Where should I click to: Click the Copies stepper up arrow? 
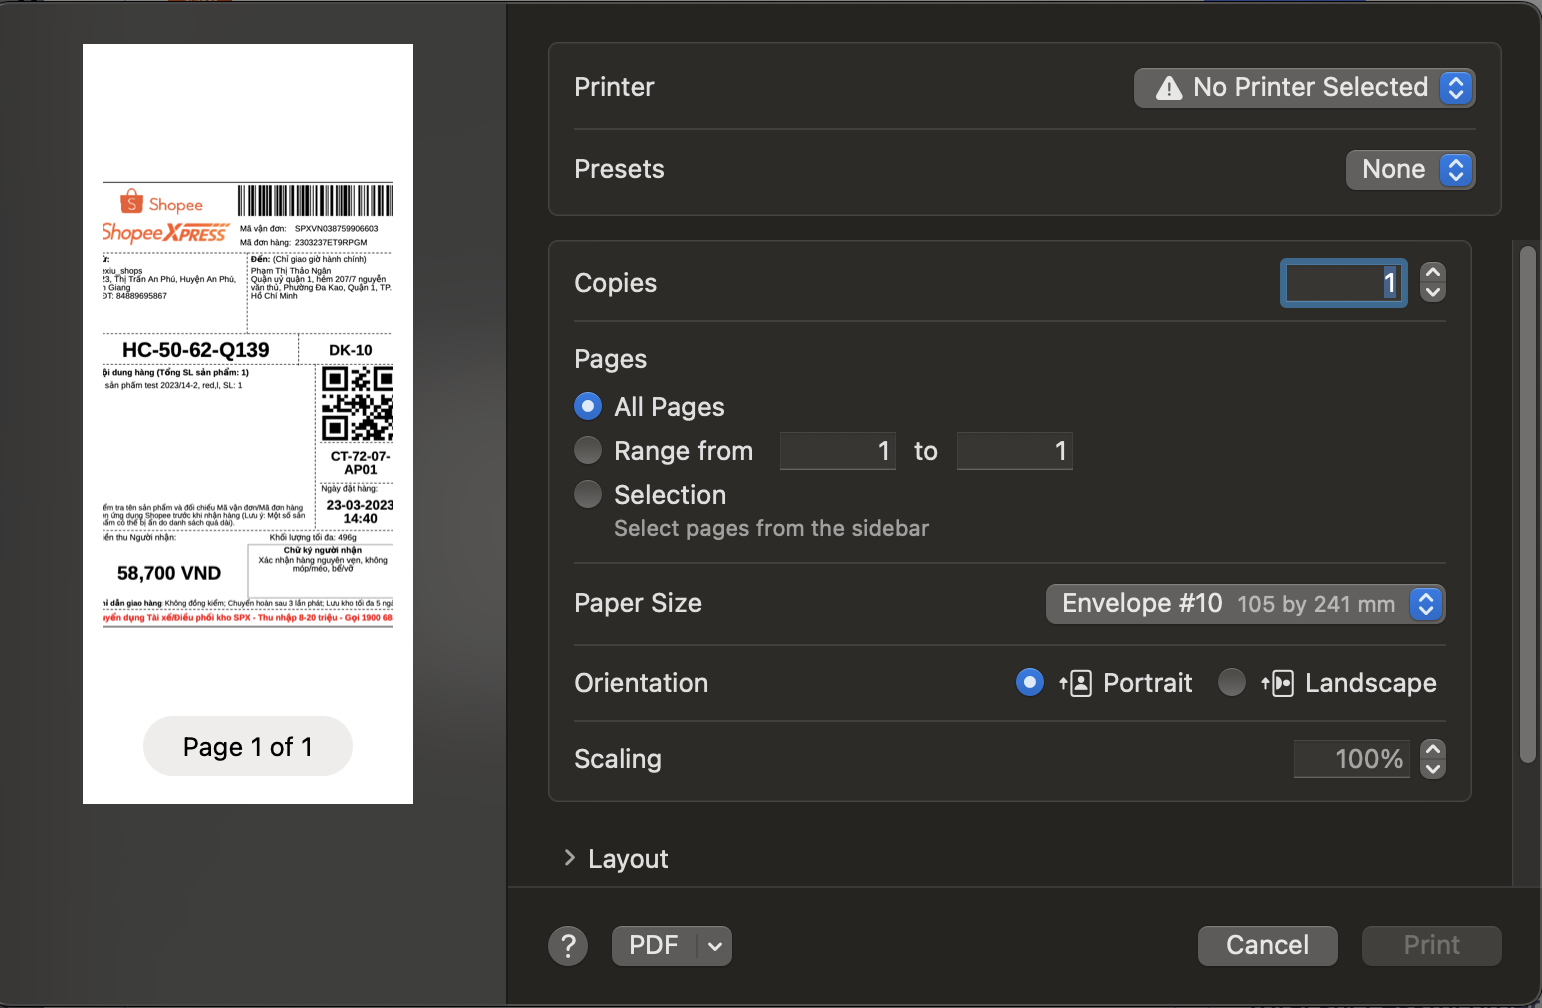point(1433,273)
